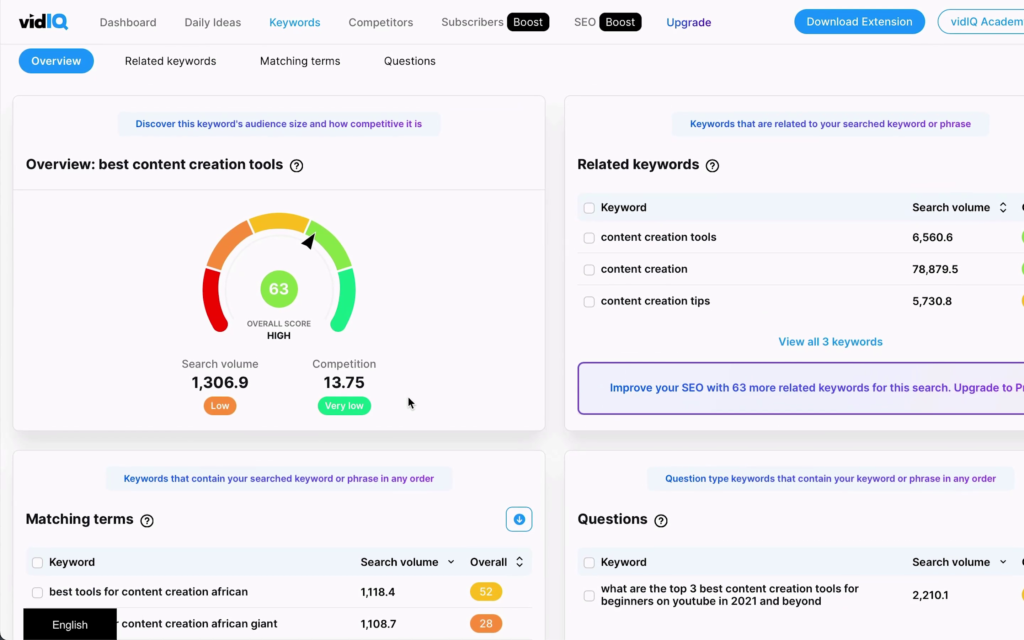Click the vidIQ logo

(42, 21)
